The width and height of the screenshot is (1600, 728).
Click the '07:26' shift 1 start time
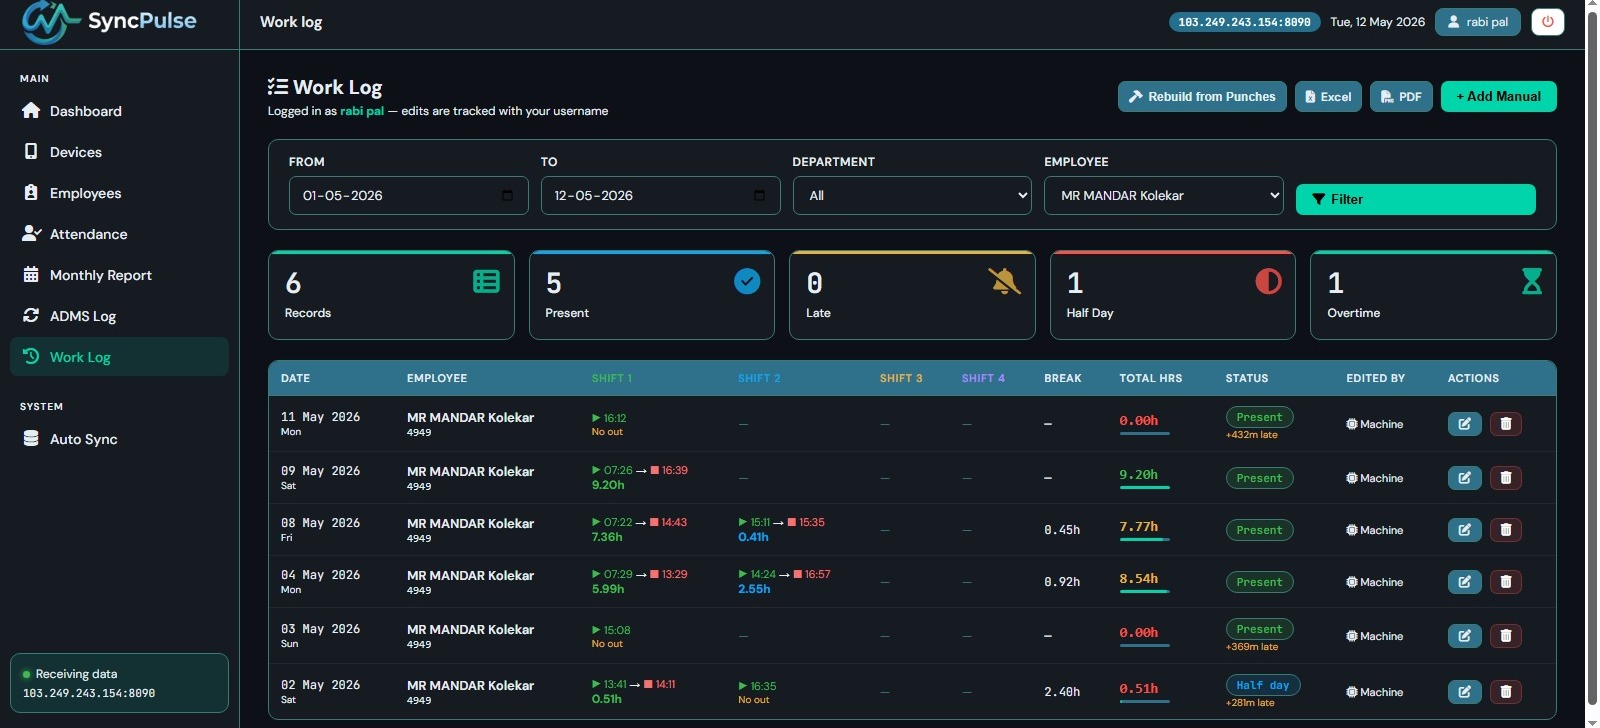click(x=618, y=470)
